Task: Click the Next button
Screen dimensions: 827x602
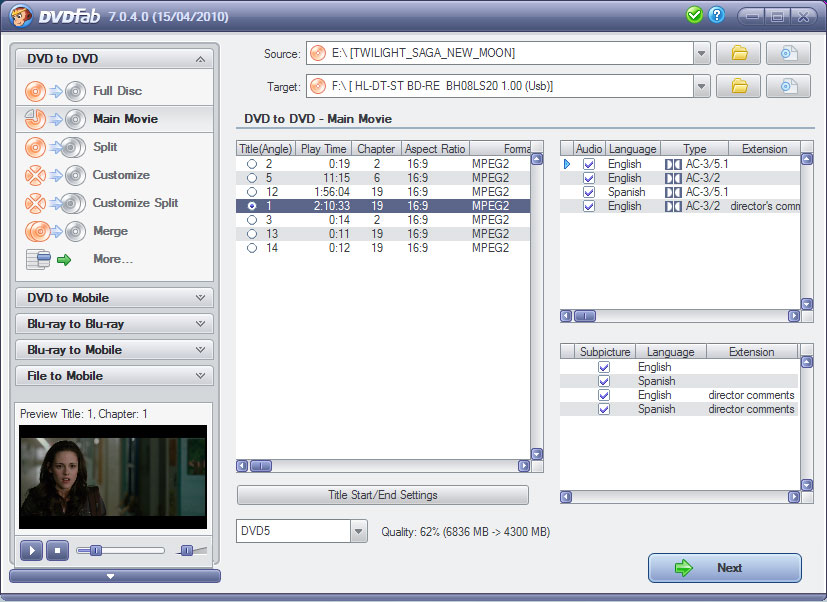Action: (725, 568)
